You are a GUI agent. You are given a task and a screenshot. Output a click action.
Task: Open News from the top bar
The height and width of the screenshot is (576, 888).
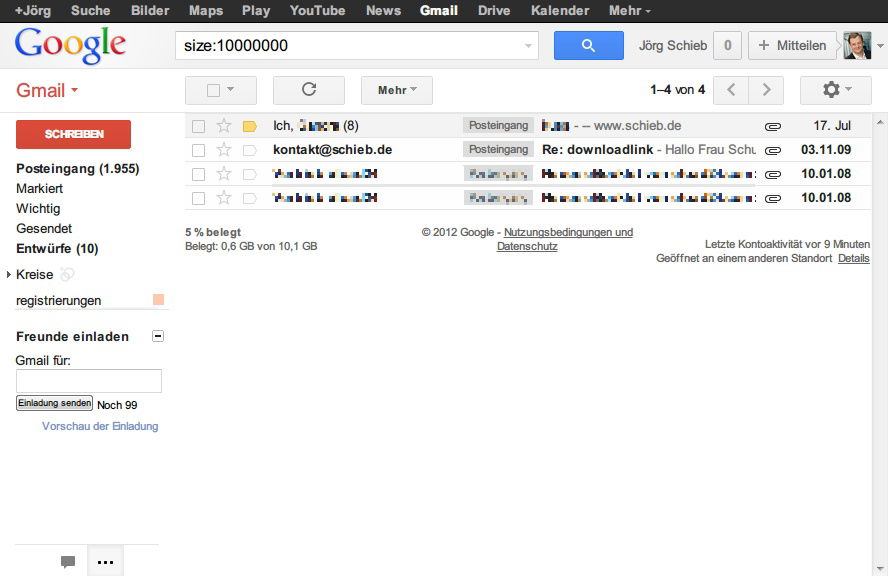[383, 11]
